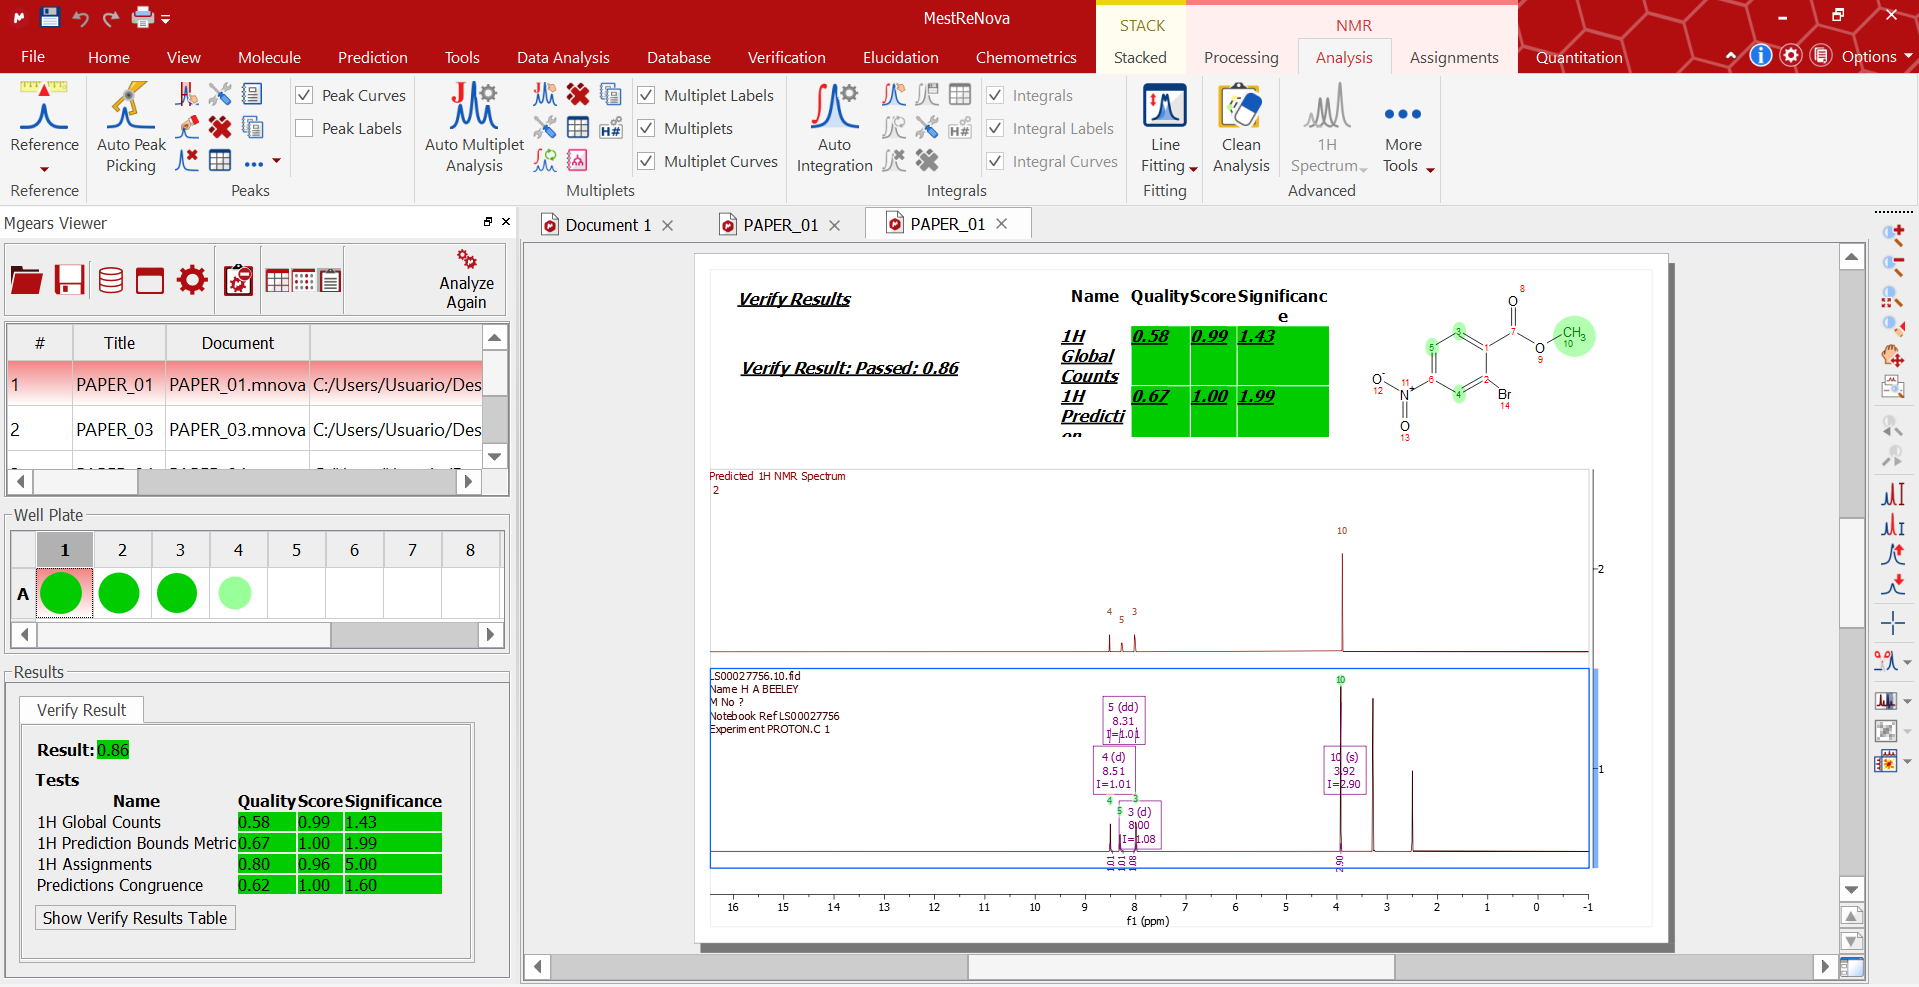Save results with Mgears floppy disk icon
Image resolution: width=1919 pixels, height=987 pixels.
point(69,281)
